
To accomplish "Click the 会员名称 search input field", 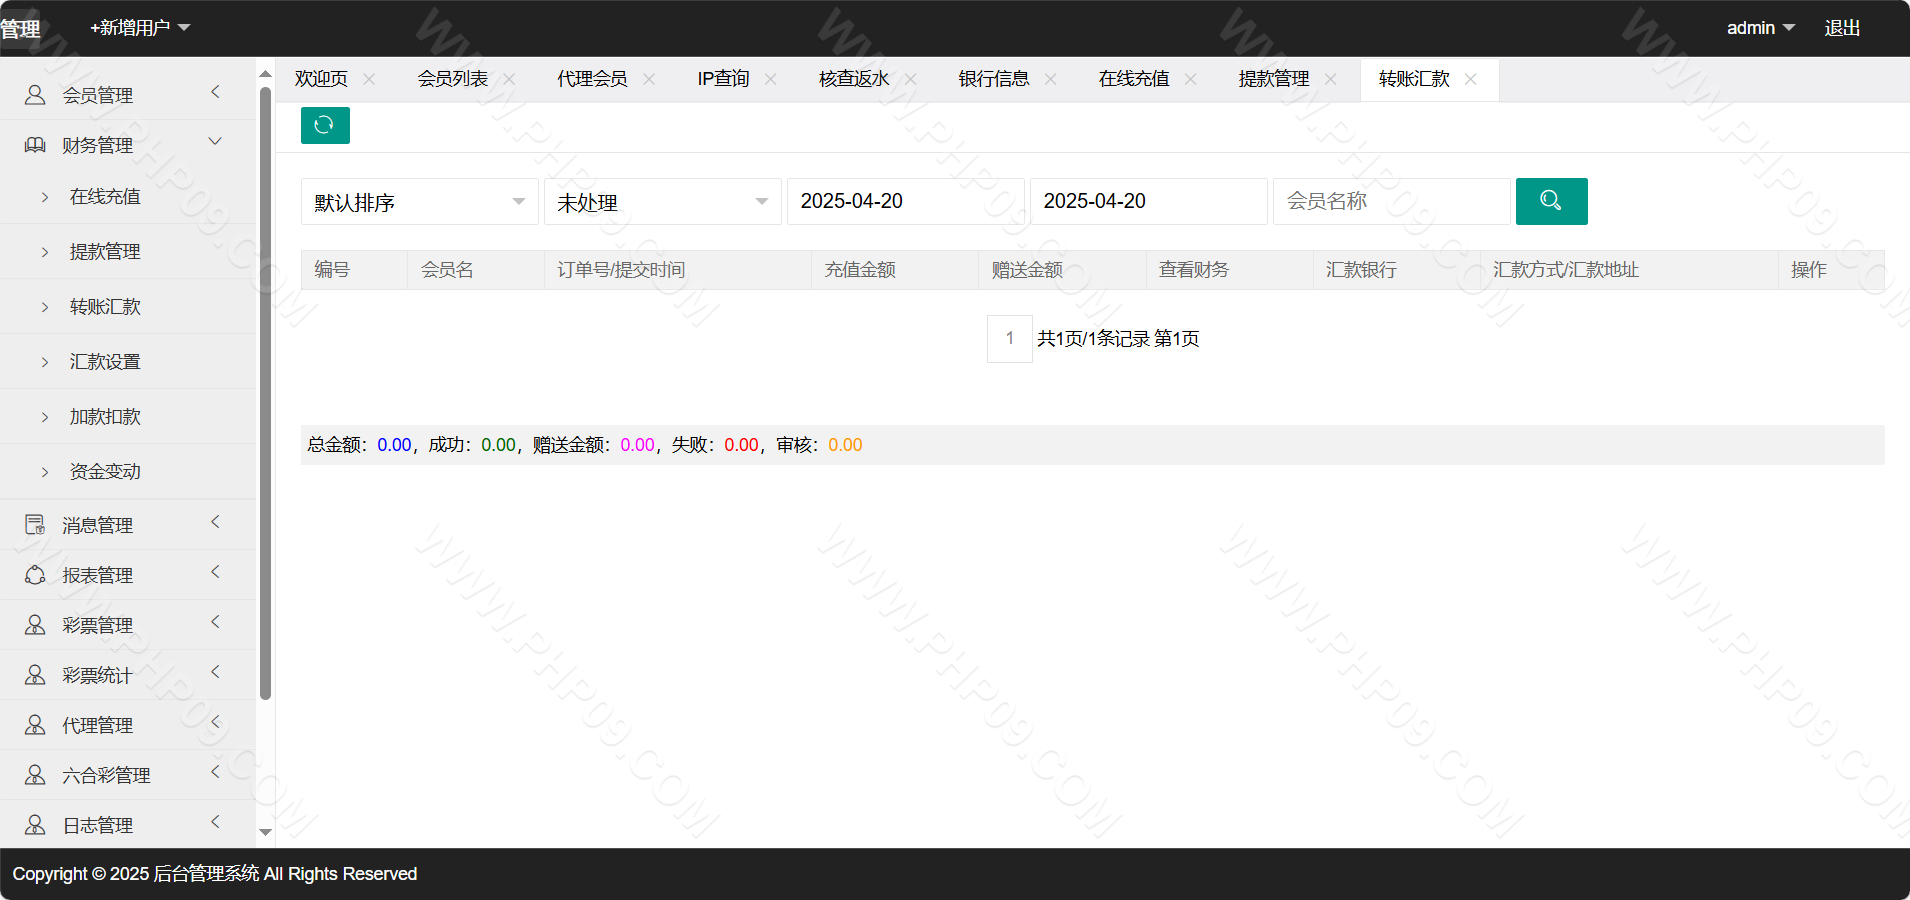I will pyautogui.click(x=1390, y=202).
